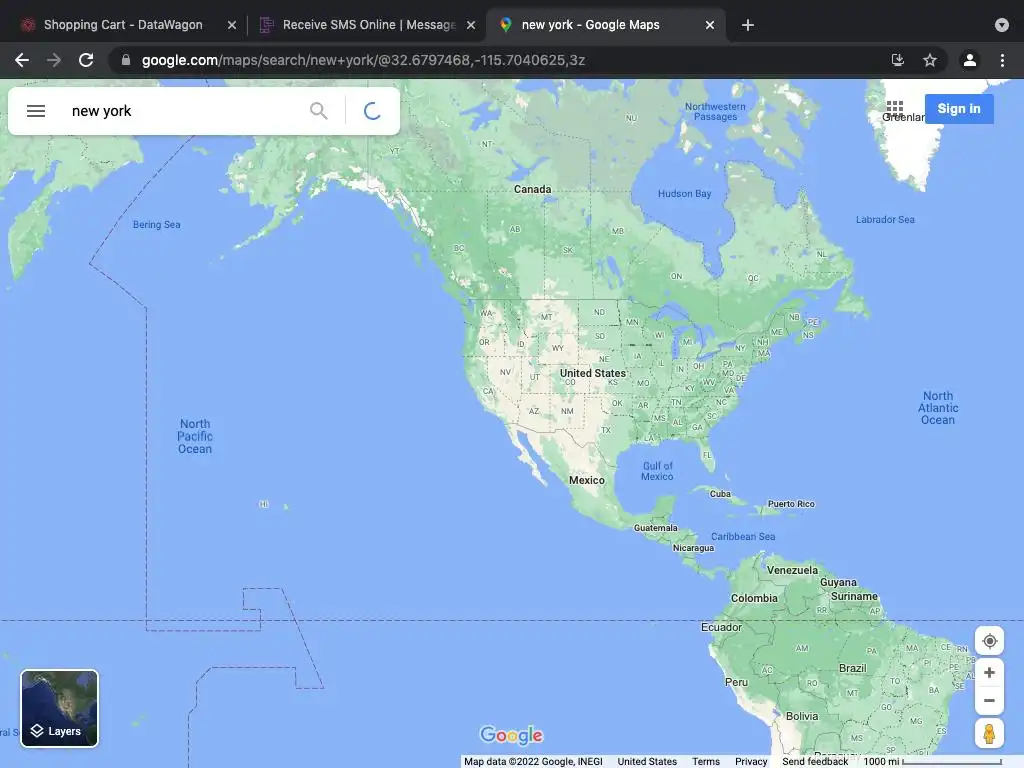Close the Shopping Cart - DataWagon tab
Viewport: 1024px width, 768px height.
pyautogui.click(x=232, y=25)
